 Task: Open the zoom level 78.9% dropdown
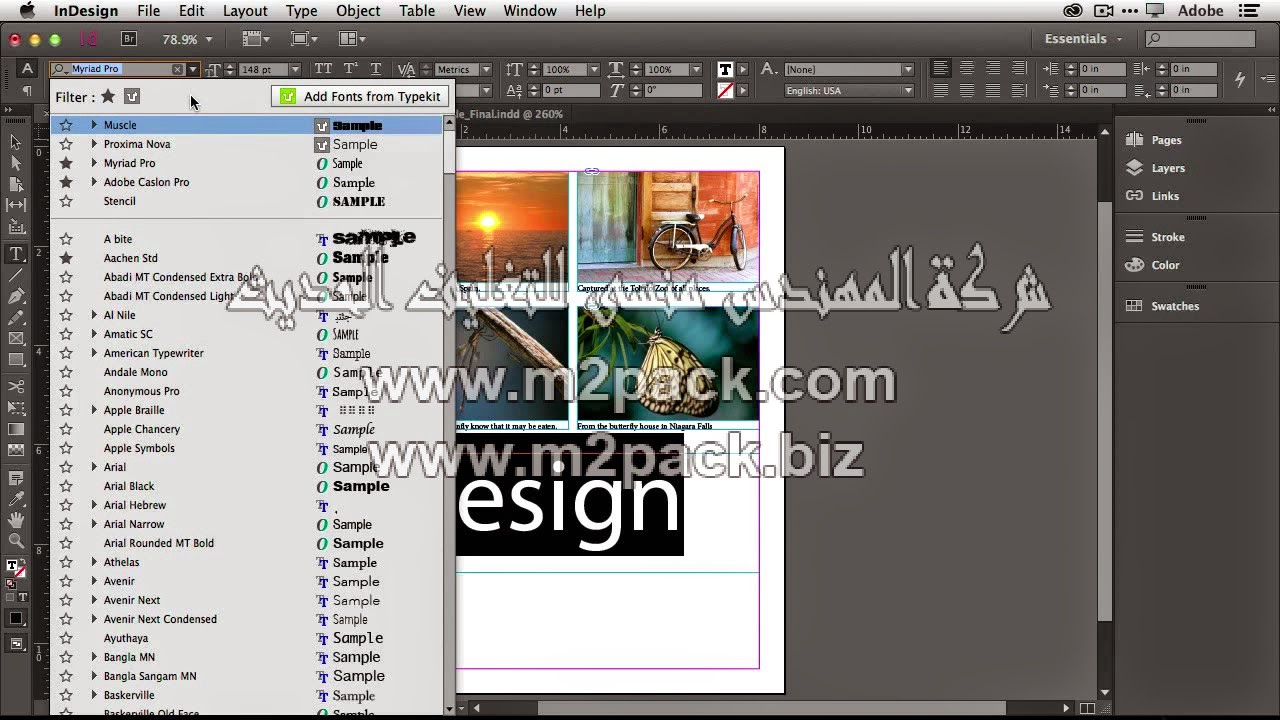coord(208,39)
